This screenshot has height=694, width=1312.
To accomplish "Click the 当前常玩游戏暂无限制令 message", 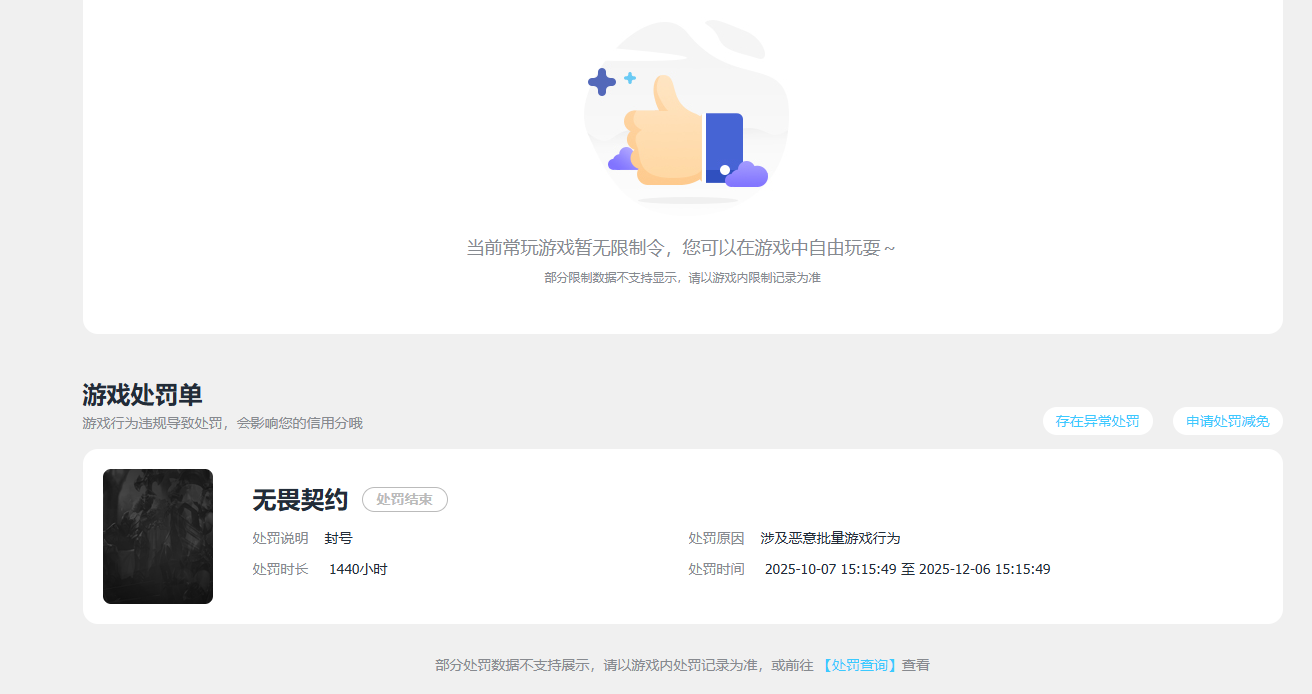I will tap(680, 247).
